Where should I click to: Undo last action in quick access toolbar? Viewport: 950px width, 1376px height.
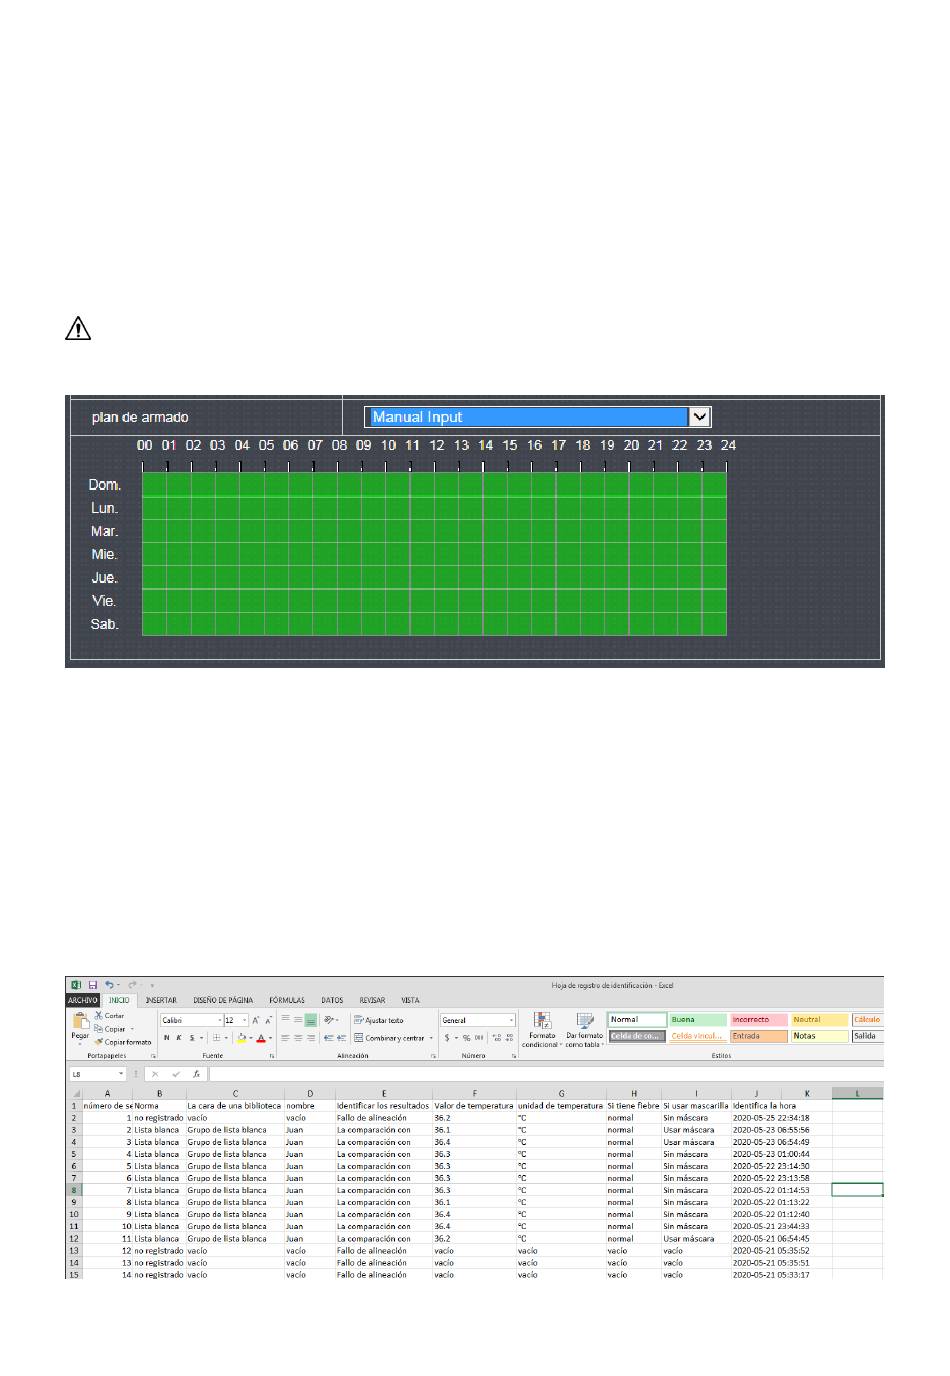click(109, 985)
